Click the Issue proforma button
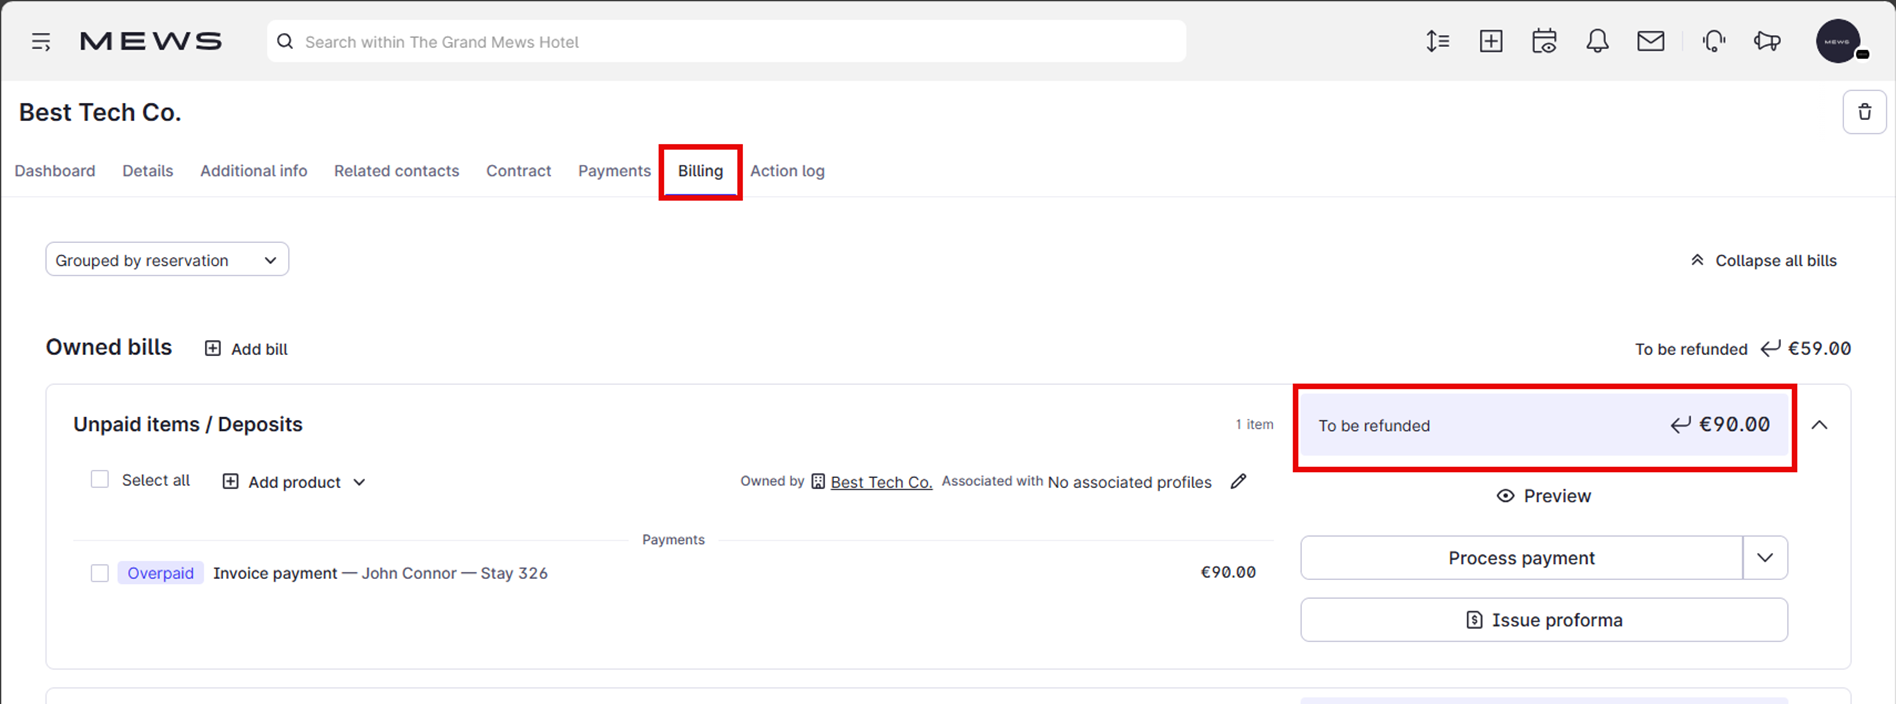Image resolution: width=1896 pixels, height=704 pixels. 1544,620
